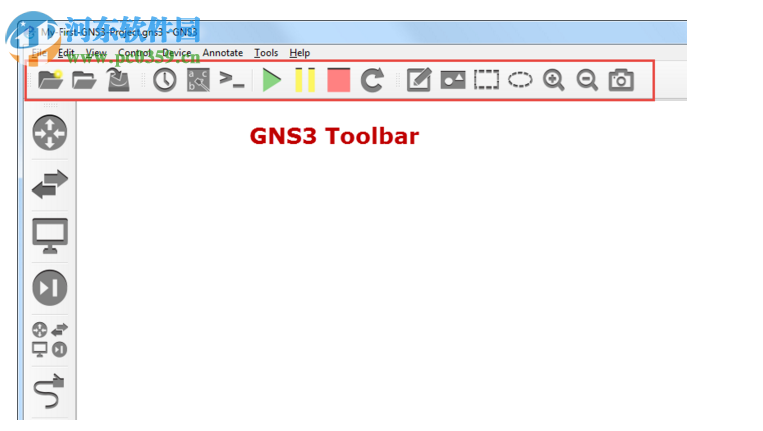The height and width of the screenshot is (431, 763).
Task: Open the Control menu
Action: click(x=135, y=53)
